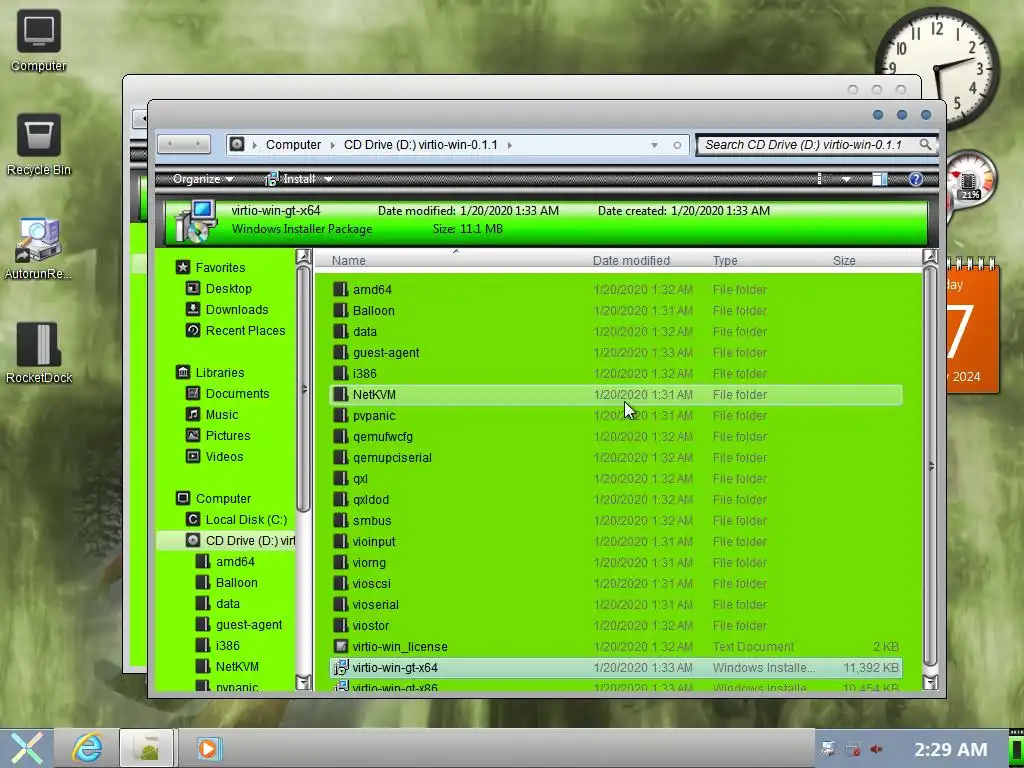Select the NetKVM folder in the file list
Viewport: 1024px width, 768px height.
point(616,394)
